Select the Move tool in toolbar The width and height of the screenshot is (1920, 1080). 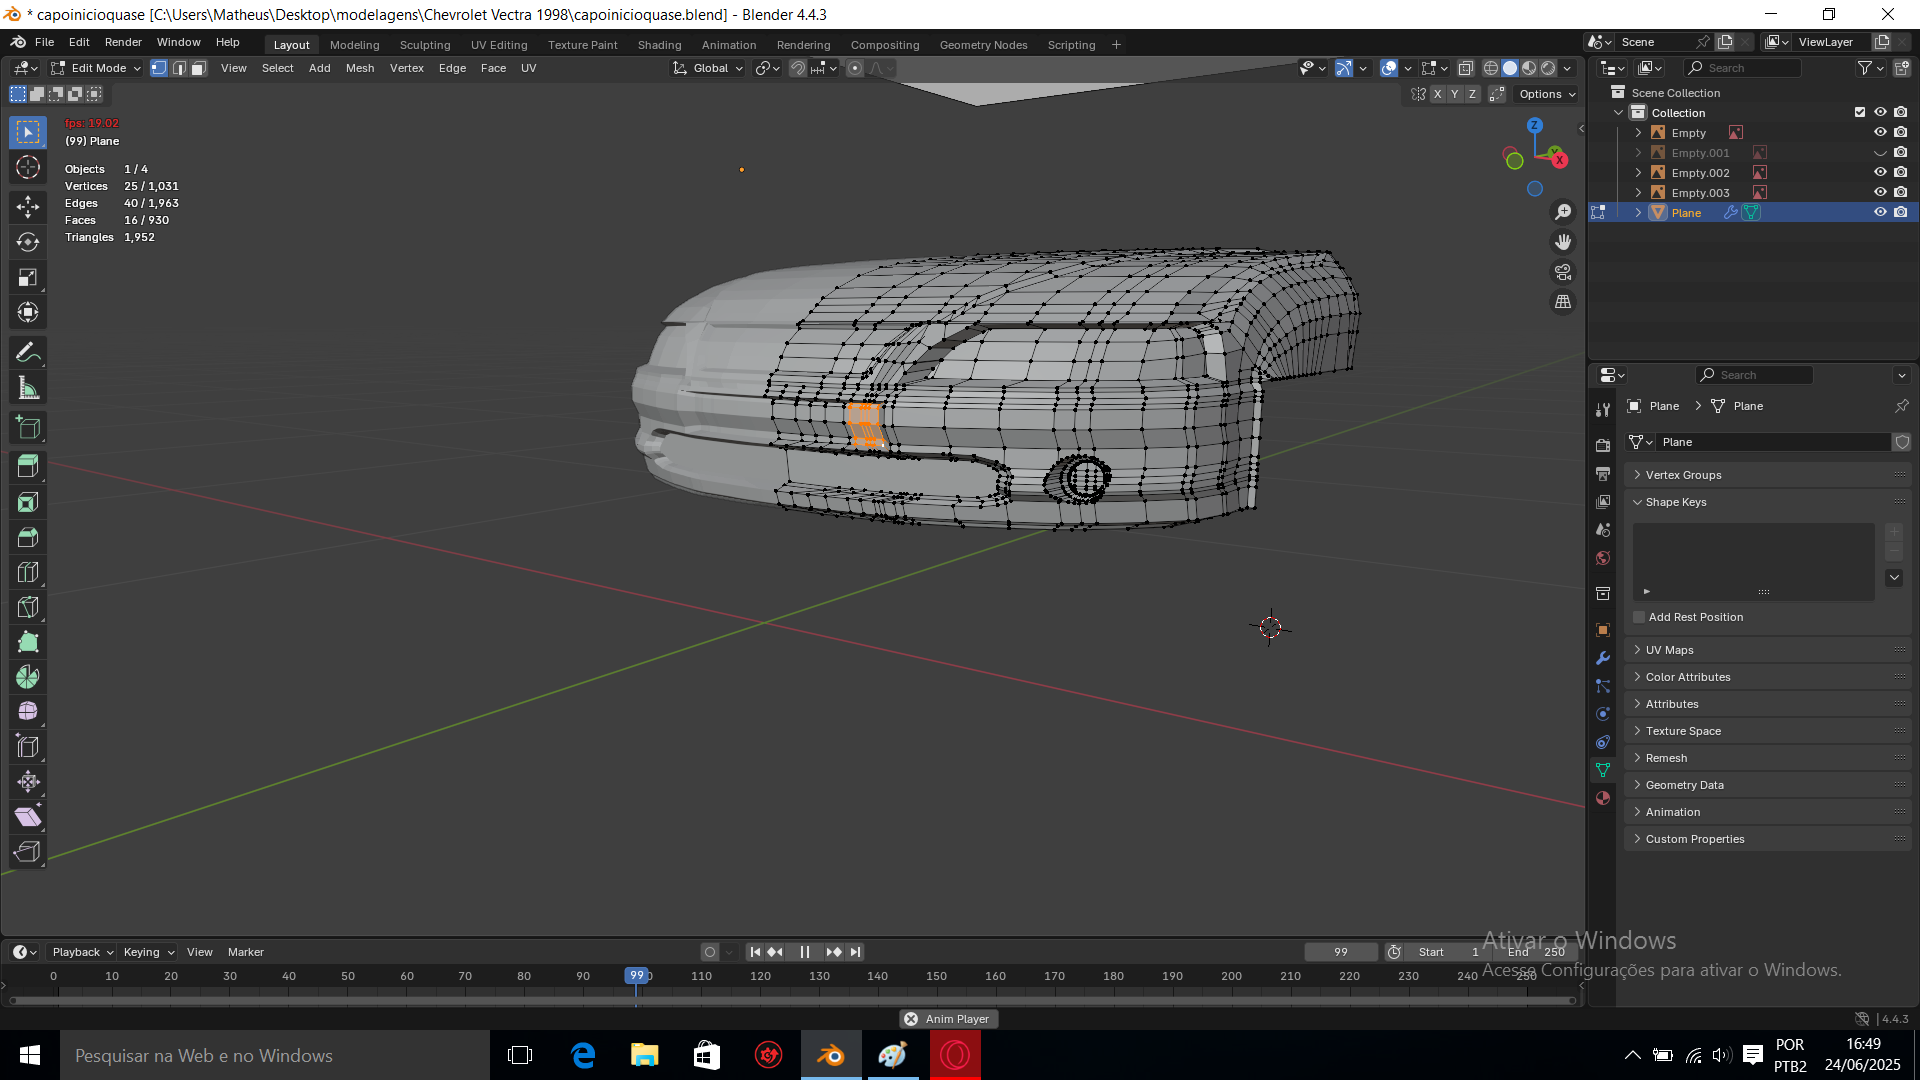[28, 207]
